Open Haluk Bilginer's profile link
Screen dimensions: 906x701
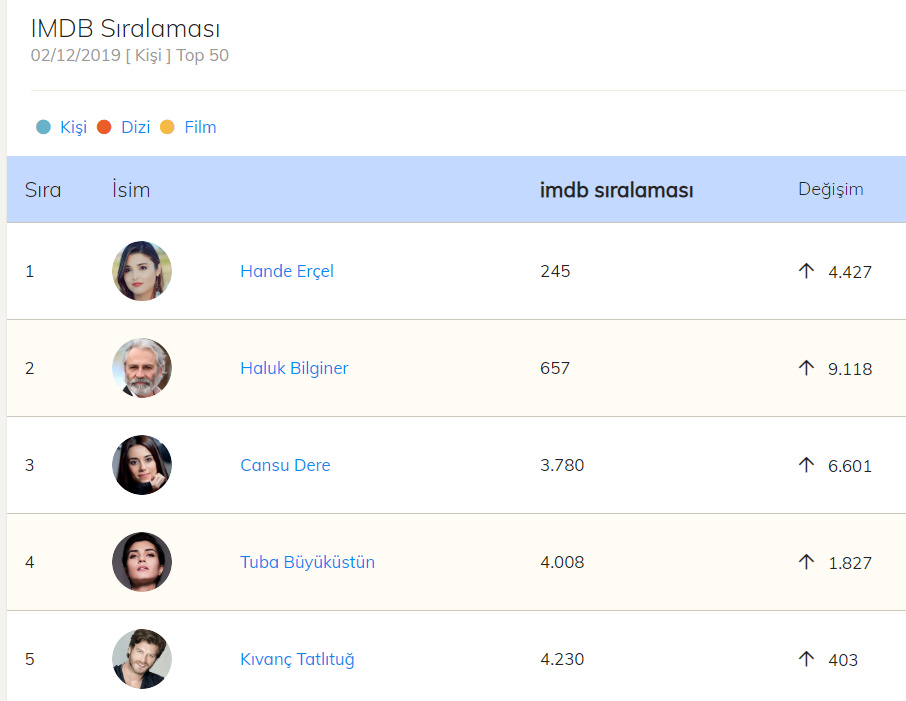click(294, 368)
